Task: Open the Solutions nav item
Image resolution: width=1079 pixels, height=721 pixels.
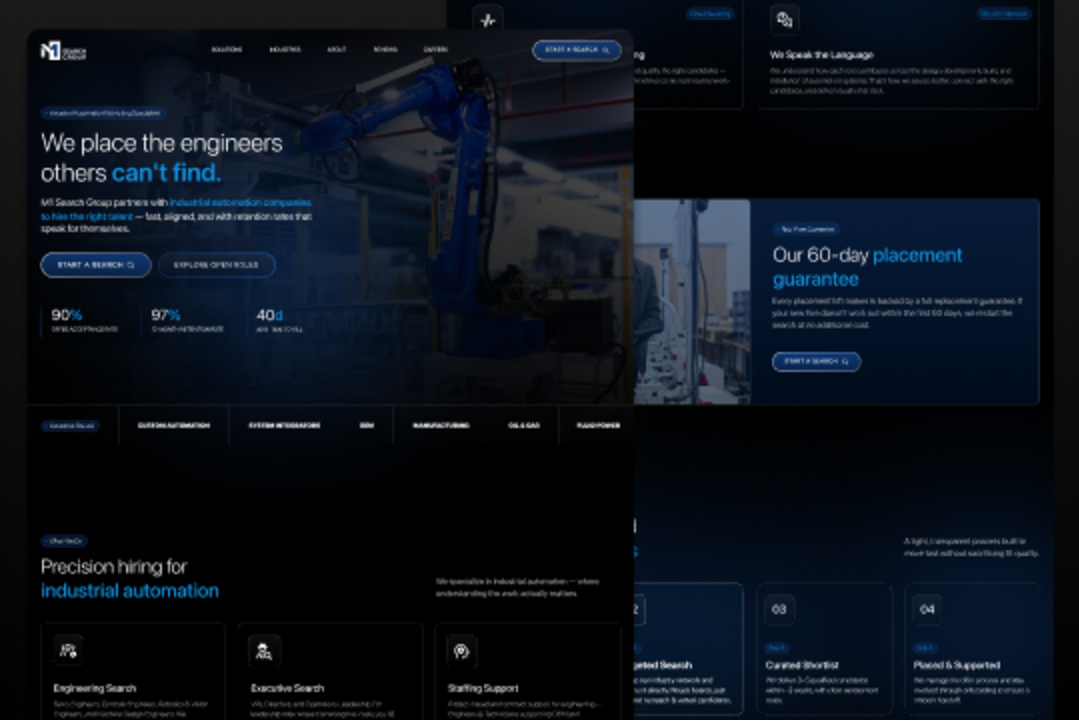Action: pyautogui.click(x=226, y=50)
